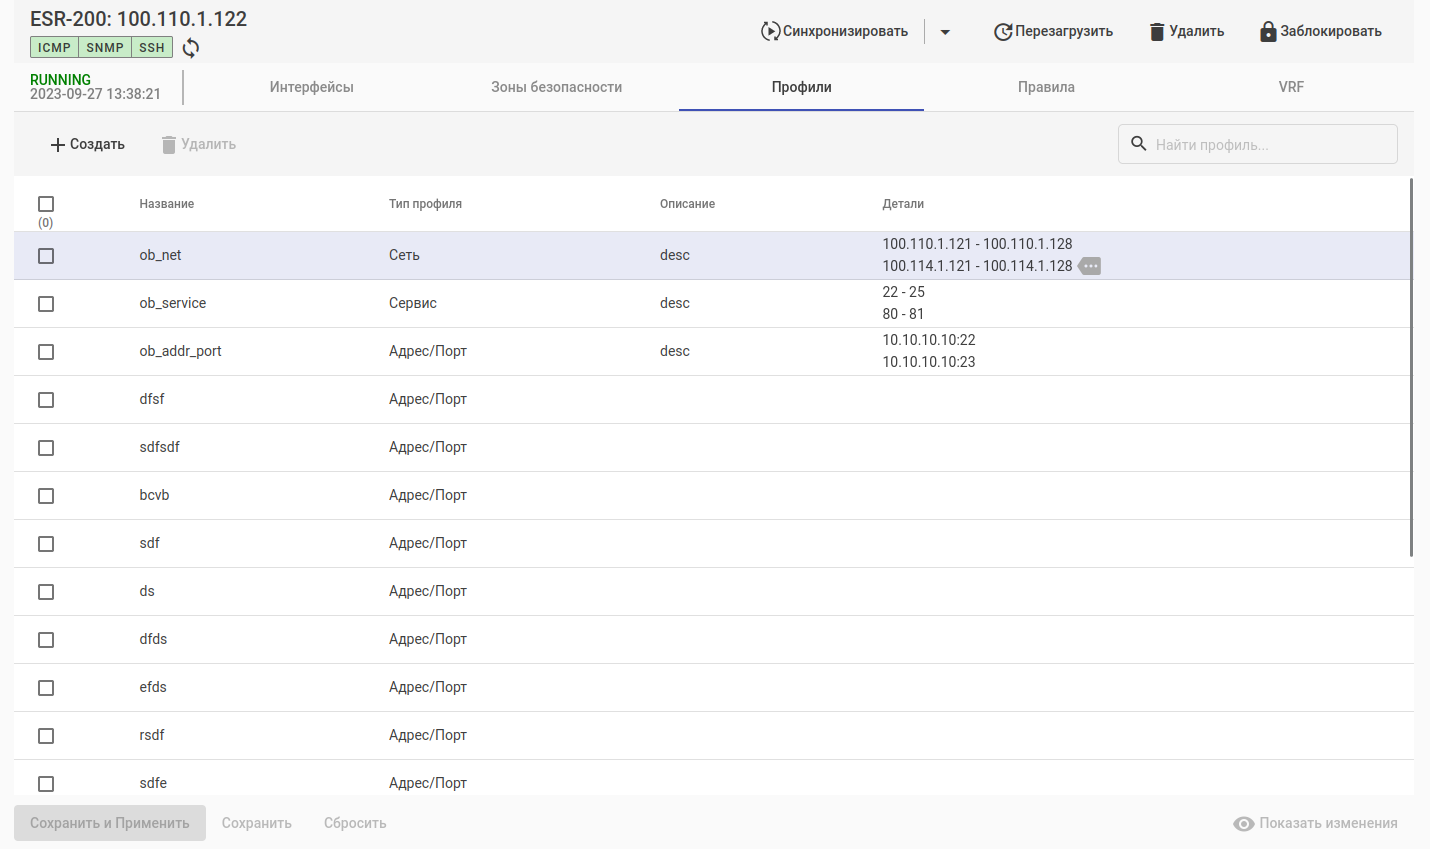Click the Перезагрузить reboot icon

point(1002,32)
